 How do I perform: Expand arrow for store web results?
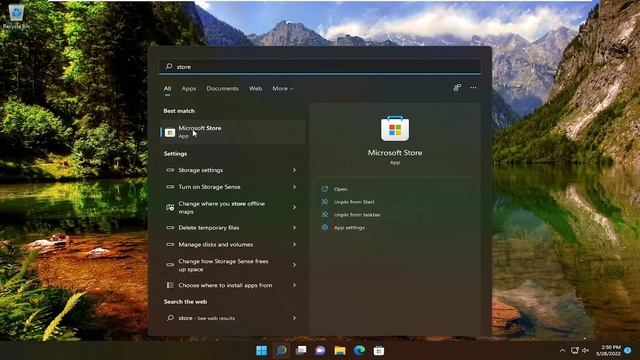[x=294, y=318]
